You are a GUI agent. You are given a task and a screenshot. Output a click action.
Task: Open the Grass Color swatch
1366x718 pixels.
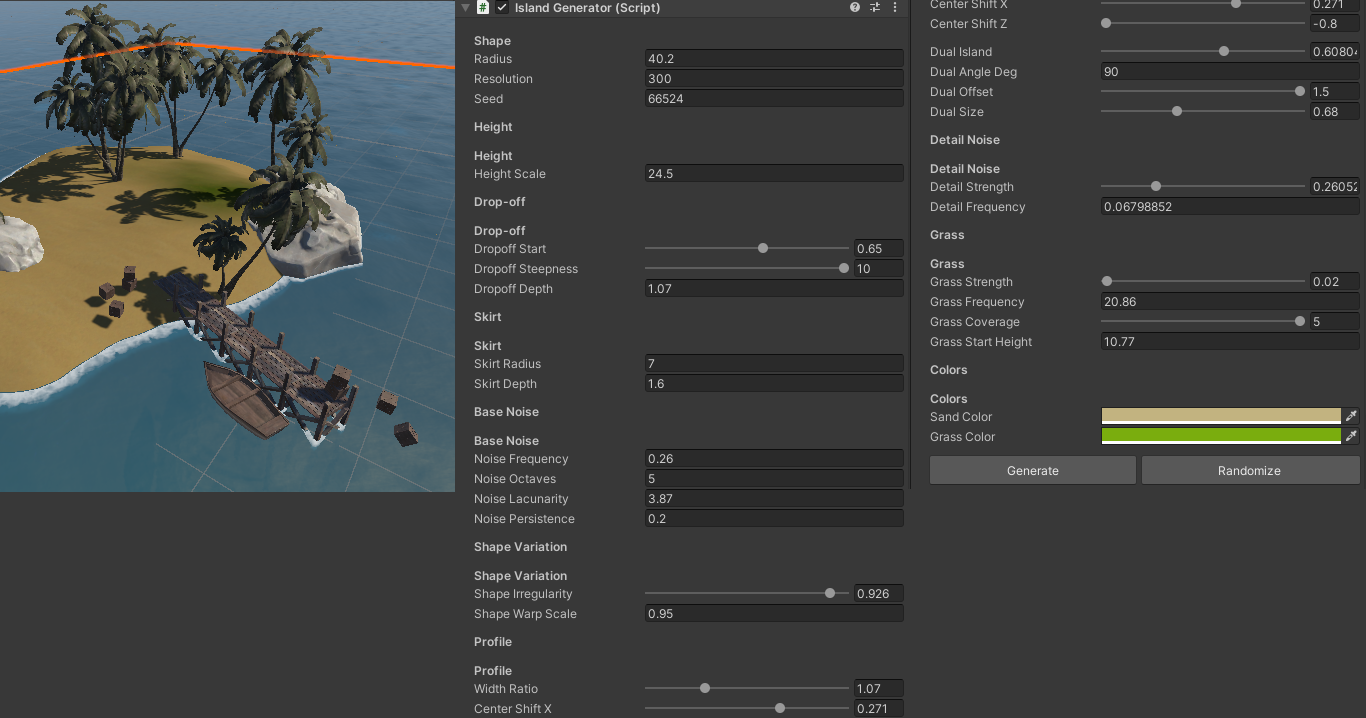tap(1221, 436)
